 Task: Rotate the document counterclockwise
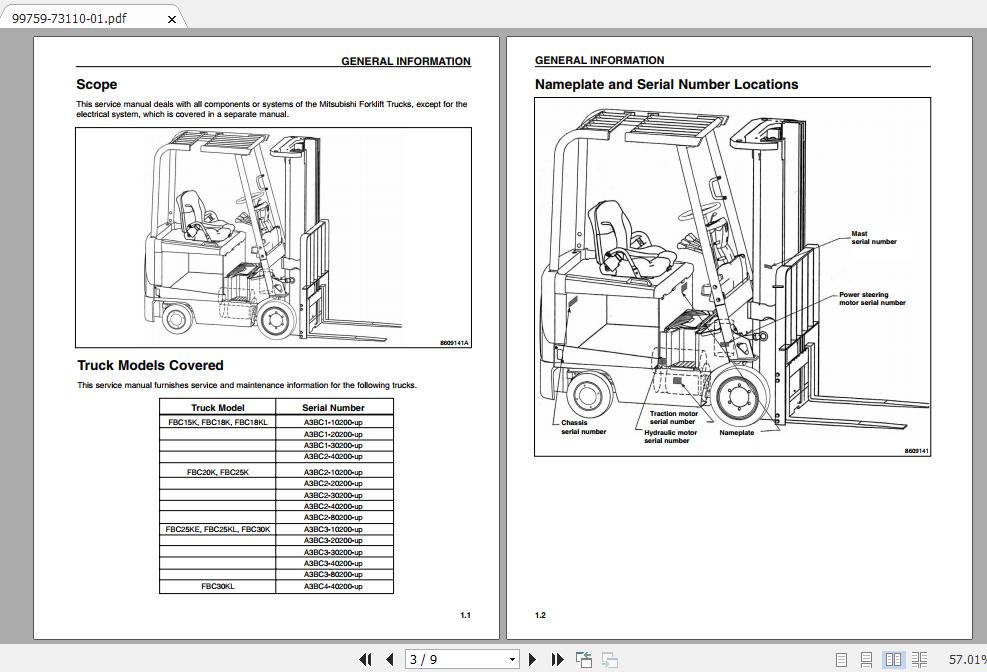[584, 659]
